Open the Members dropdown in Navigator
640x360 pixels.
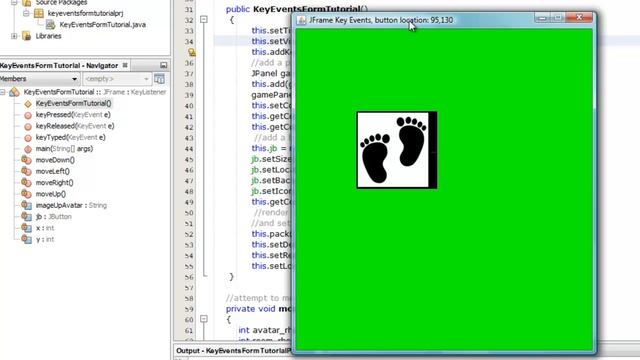pos(39,79)
